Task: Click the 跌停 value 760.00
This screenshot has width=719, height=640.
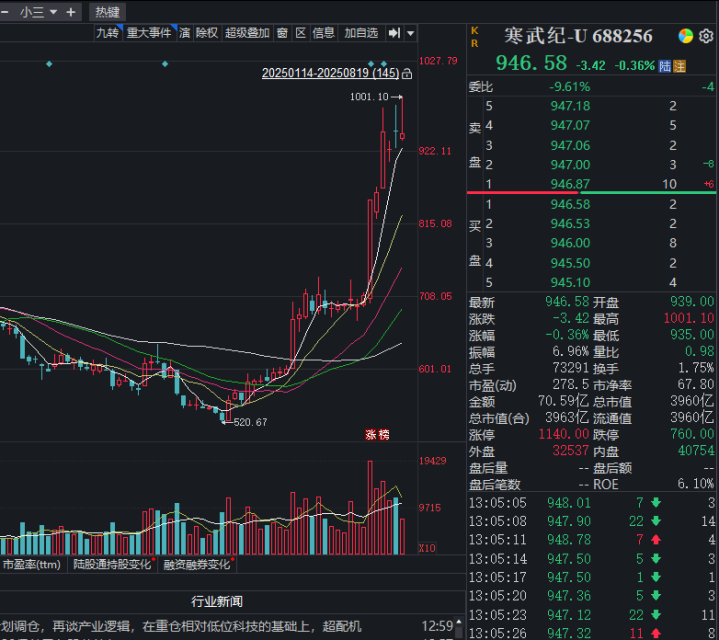Action: [x=692, y=434]
